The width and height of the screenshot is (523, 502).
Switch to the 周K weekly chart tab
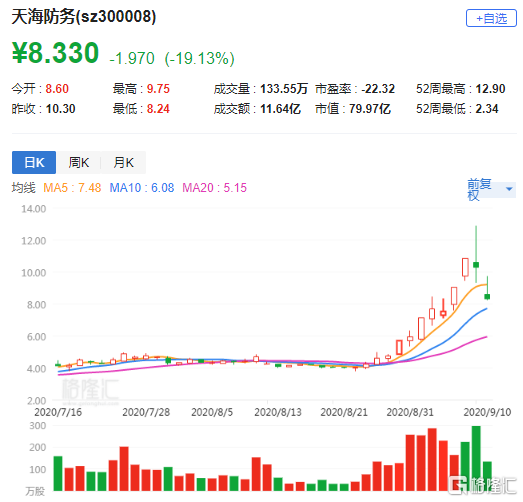point(78,162)
